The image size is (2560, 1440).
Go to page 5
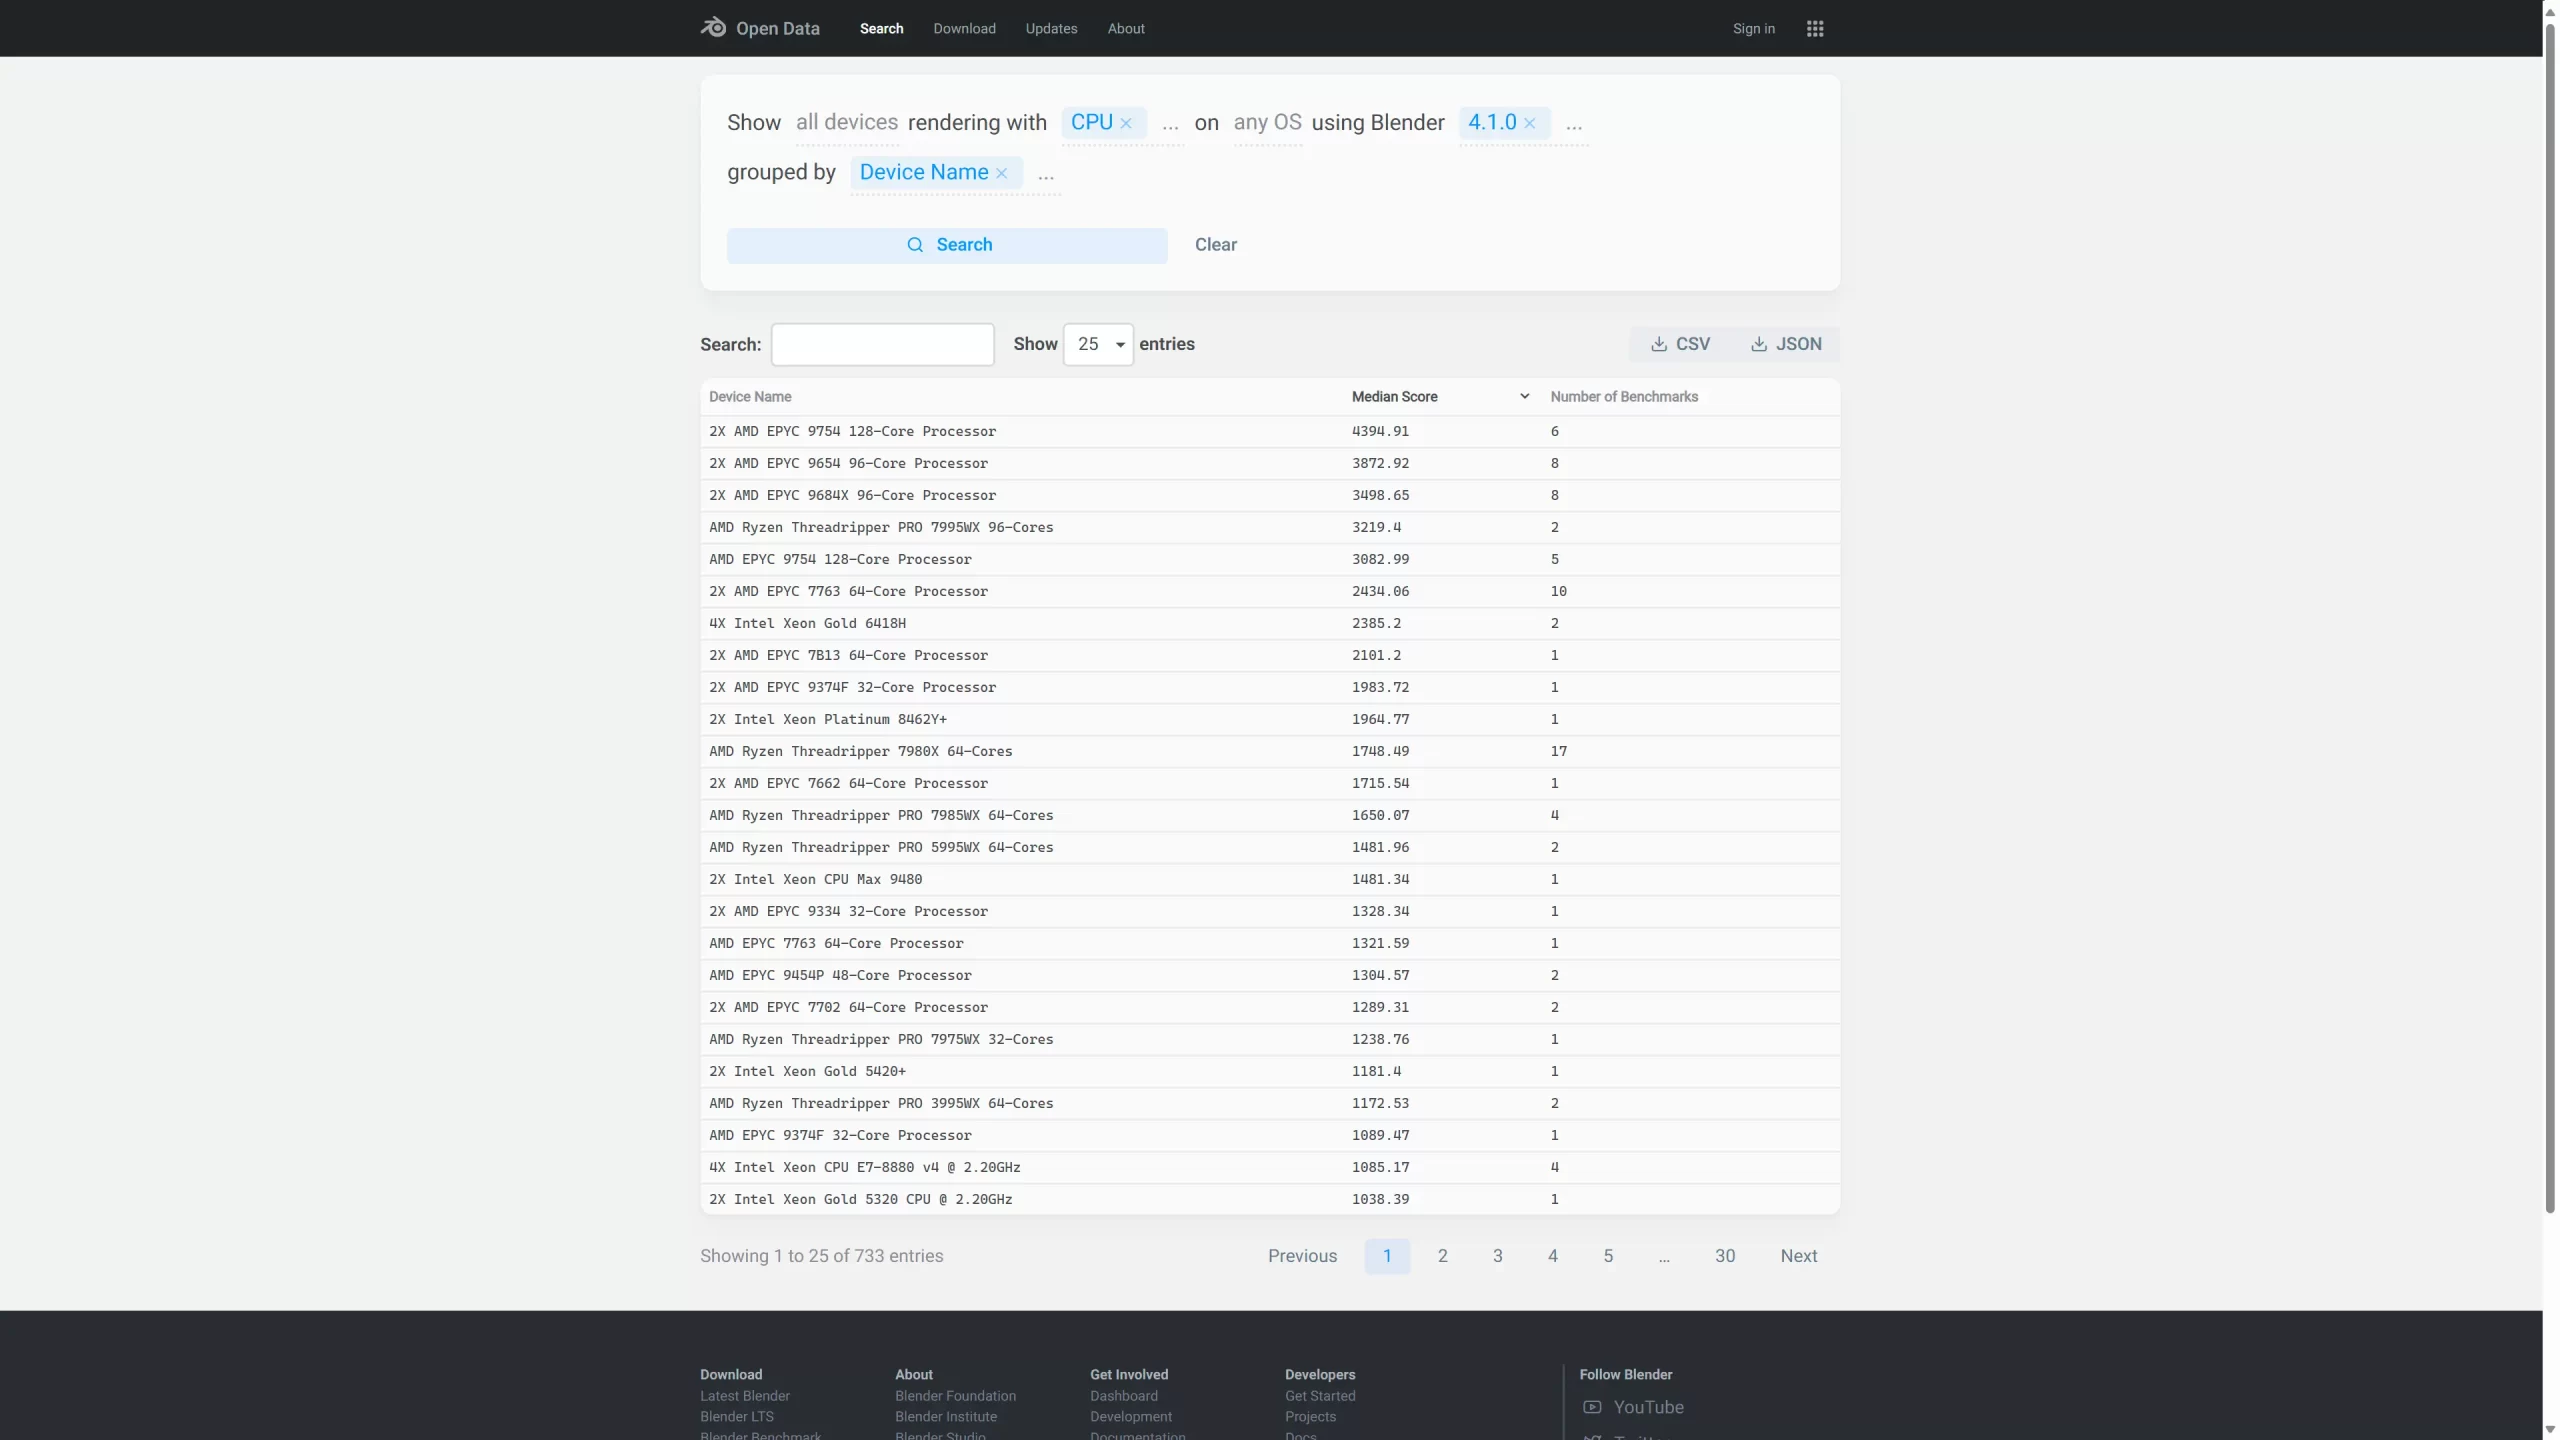[1608, 1256]
